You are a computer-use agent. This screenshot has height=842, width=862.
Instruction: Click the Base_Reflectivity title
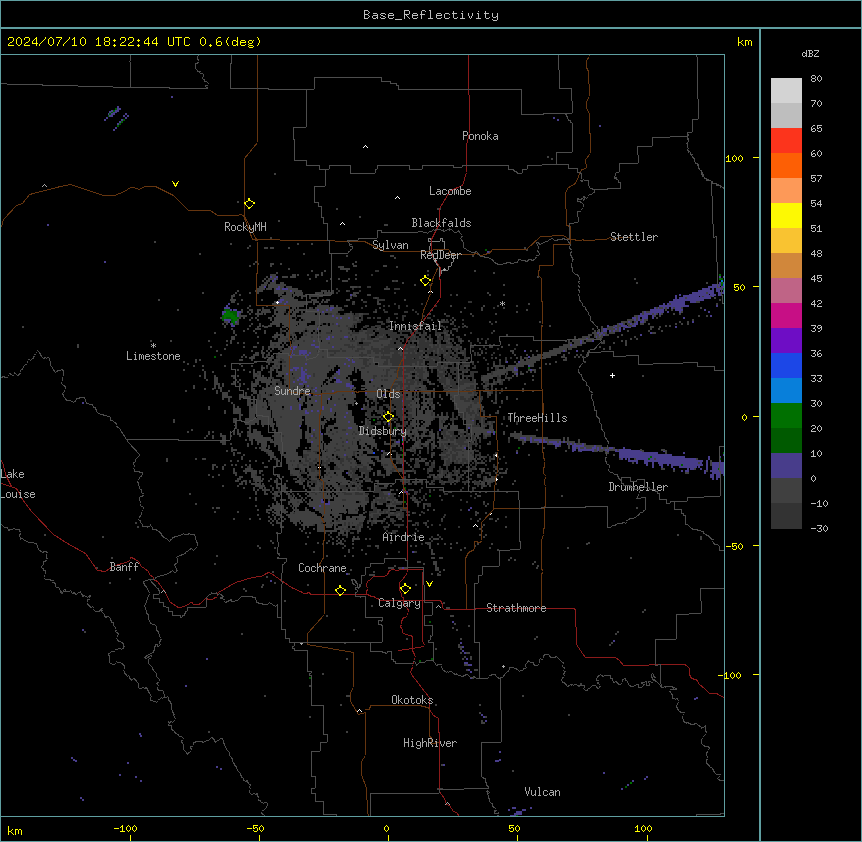(431, 15)
